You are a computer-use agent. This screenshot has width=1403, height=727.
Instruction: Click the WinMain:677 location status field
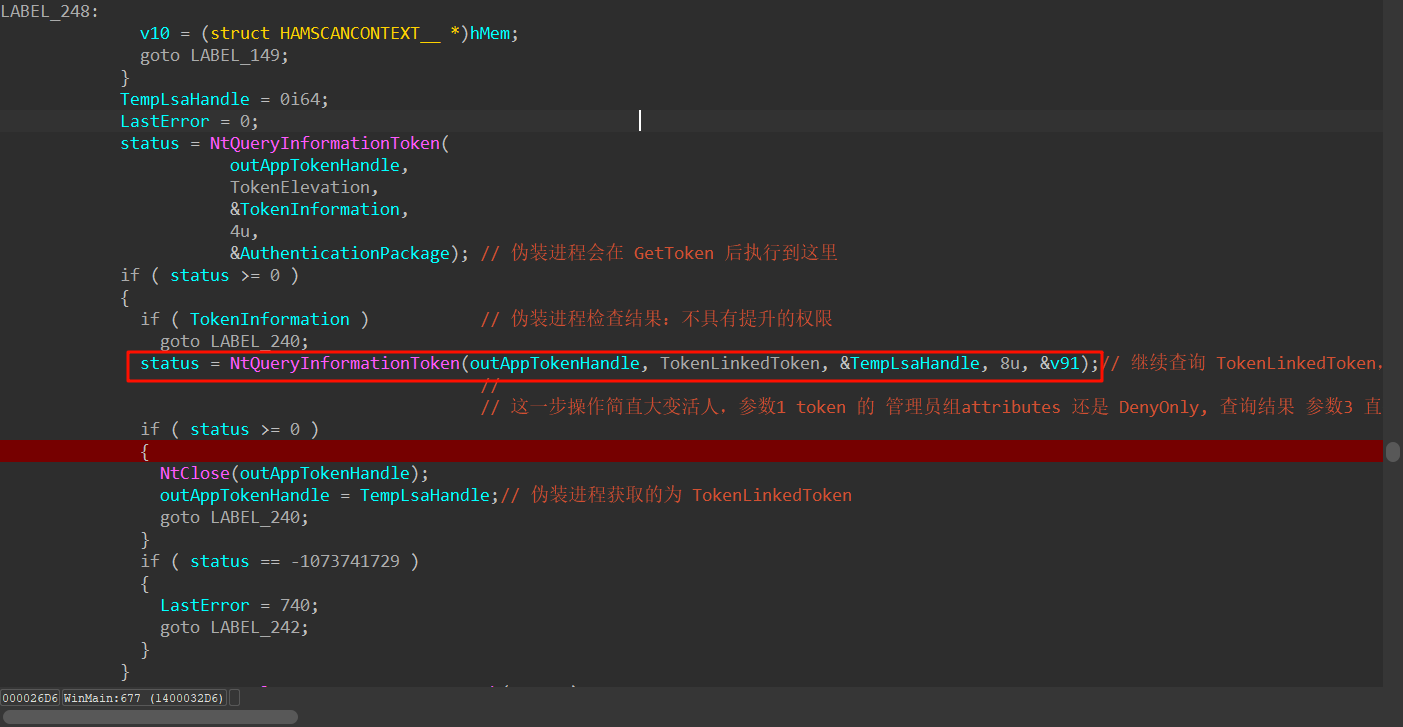tap(144, 698)
